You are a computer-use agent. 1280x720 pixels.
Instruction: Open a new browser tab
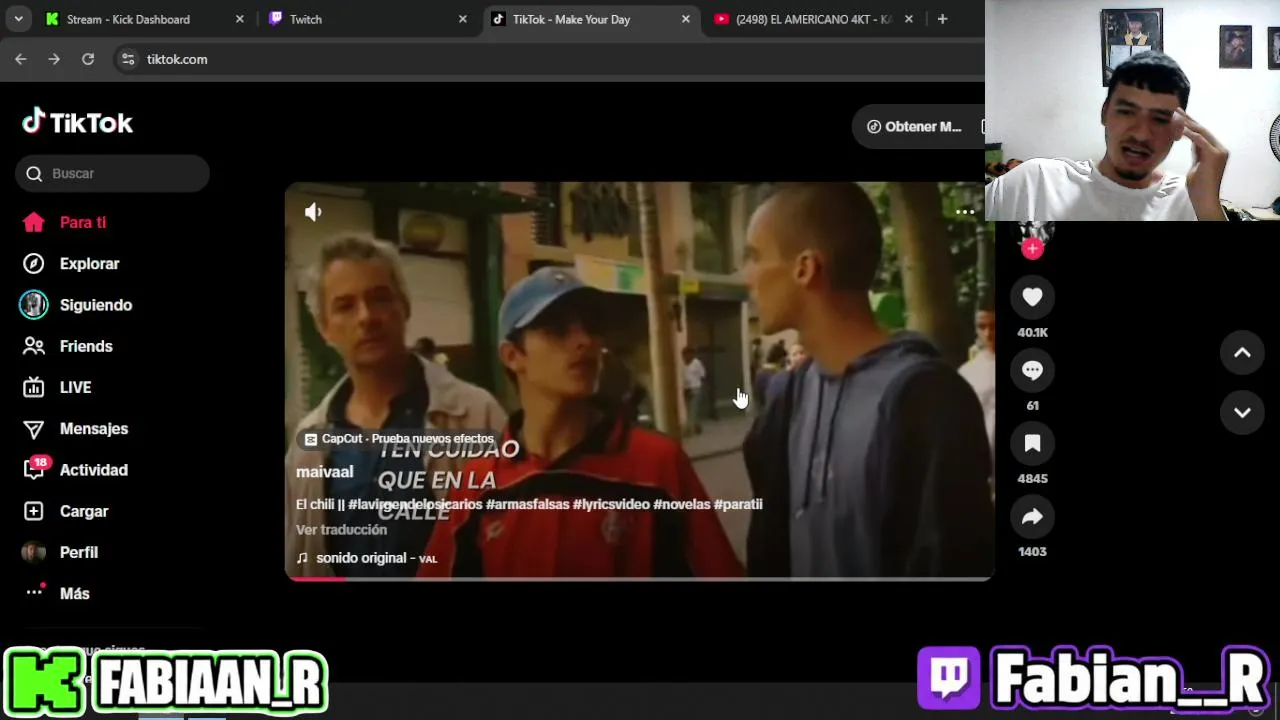coord(942,19)
